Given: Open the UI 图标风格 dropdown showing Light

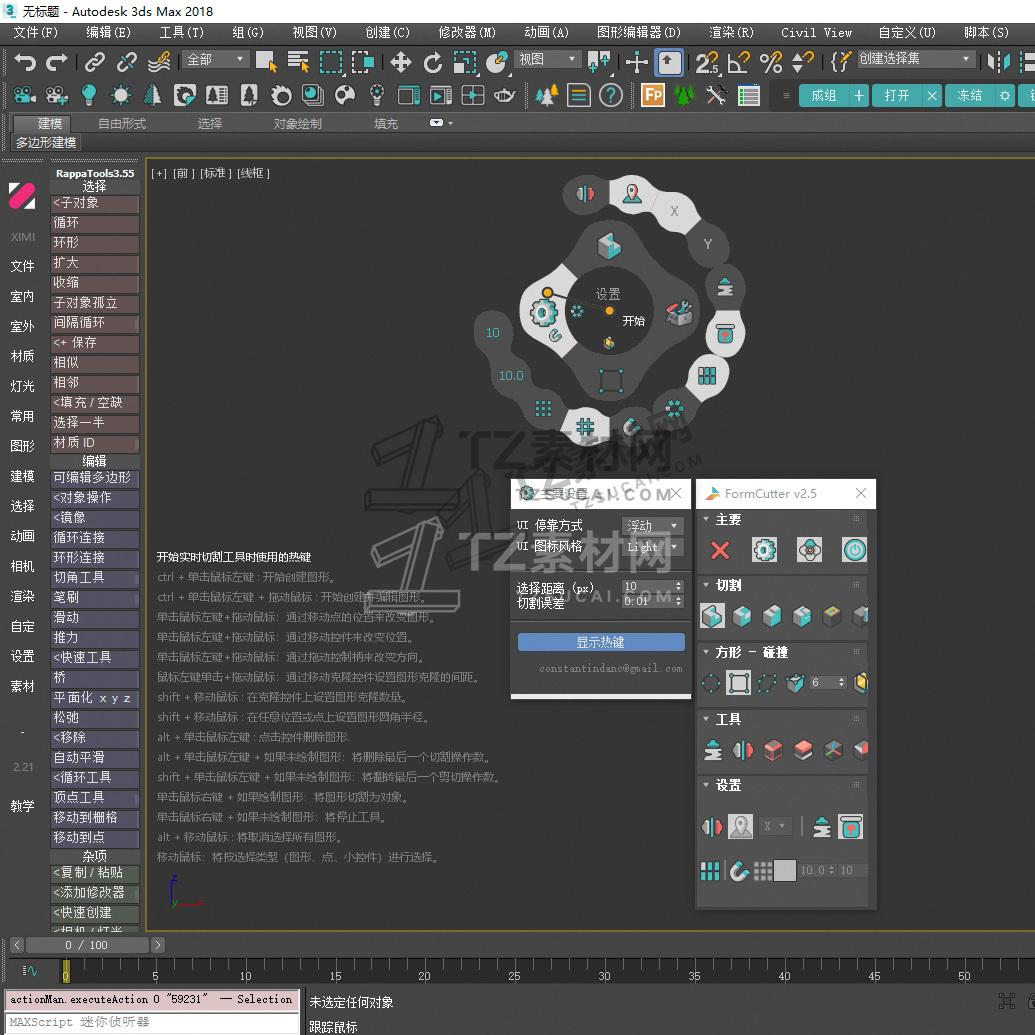Looking at the screenshot, I should tap(652, 547).
